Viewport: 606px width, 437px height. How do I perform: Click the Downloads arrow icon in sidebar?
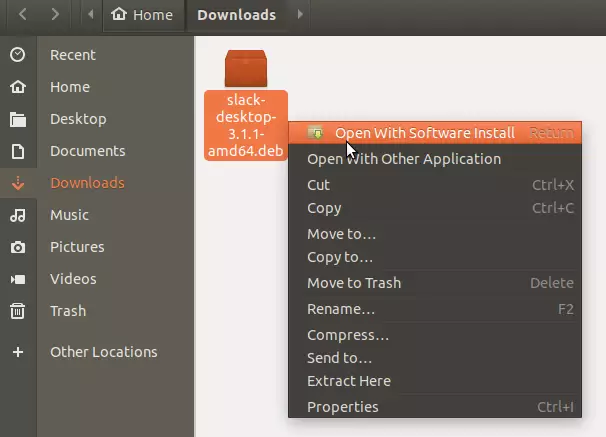[x=18, y=183]
